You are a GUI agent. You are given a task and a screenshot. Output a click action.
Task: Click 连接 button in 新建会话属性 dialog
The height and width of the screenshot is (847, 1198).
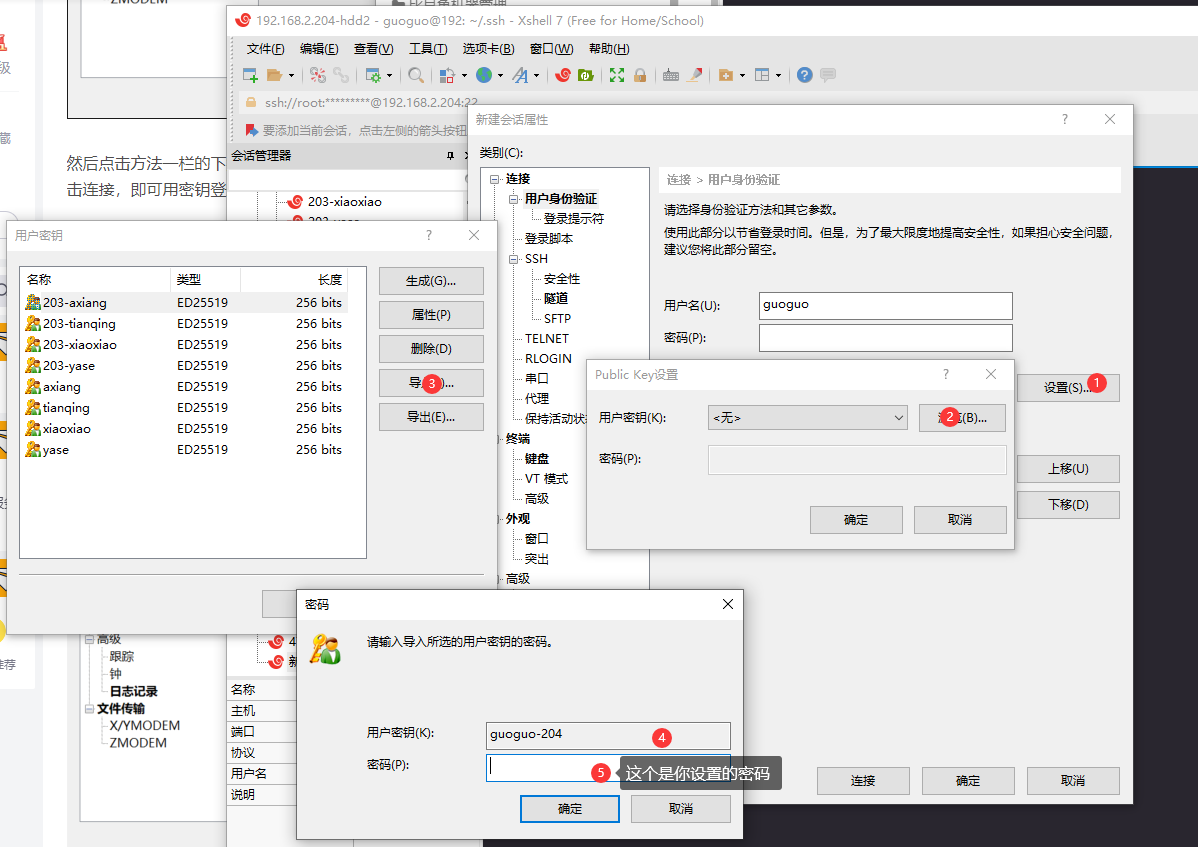pyautogui.click(x=863, y=781)
